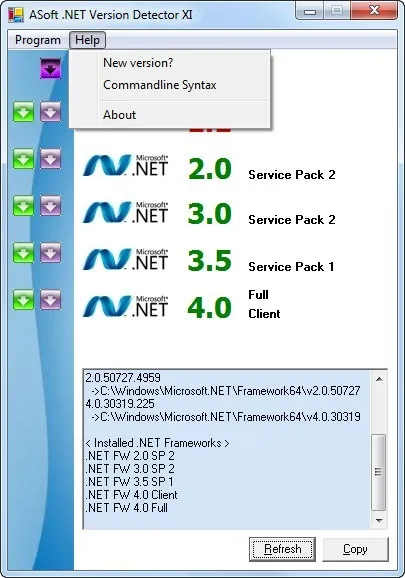Click the scrollbar thumb in log box
This screenshot has height=578, width=405.
coord(378,472)
